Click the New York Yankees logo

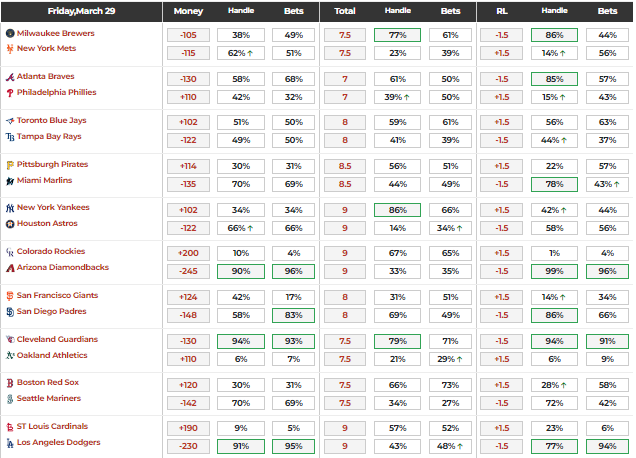pos(10,208)
